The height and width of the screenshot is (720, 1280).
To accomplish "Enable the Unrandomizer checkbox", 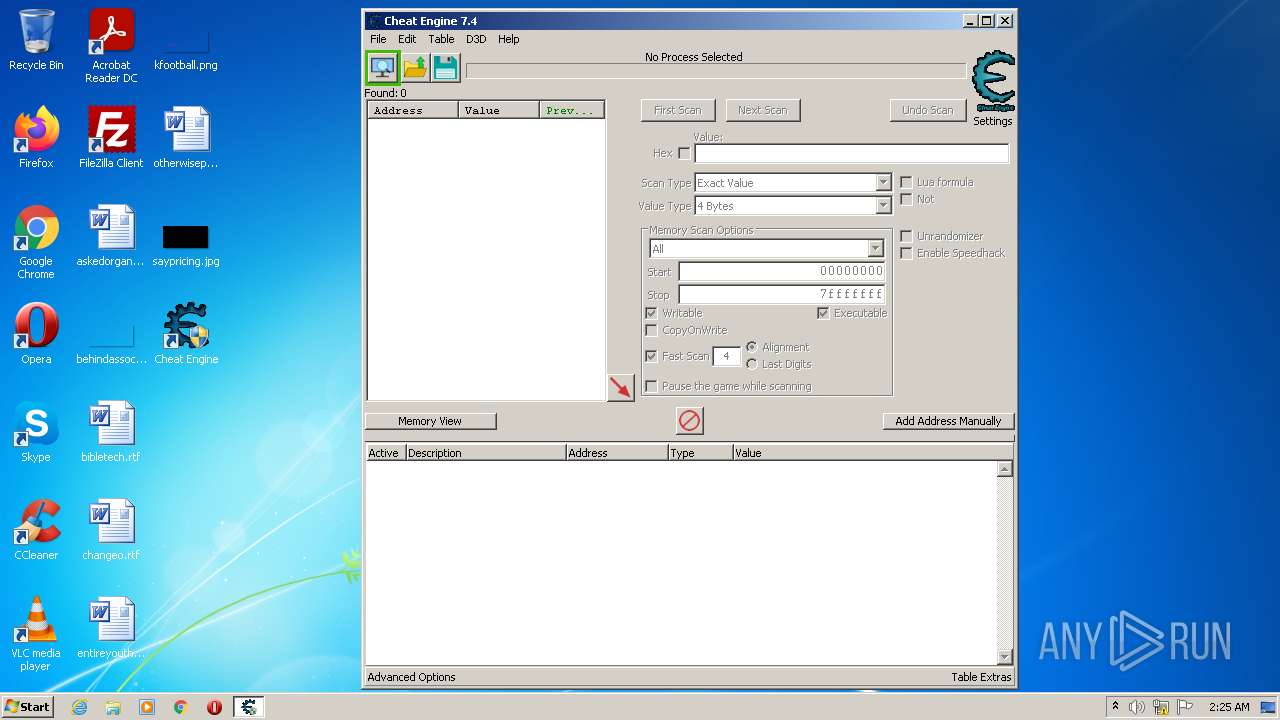I will [x=906, y=236].
